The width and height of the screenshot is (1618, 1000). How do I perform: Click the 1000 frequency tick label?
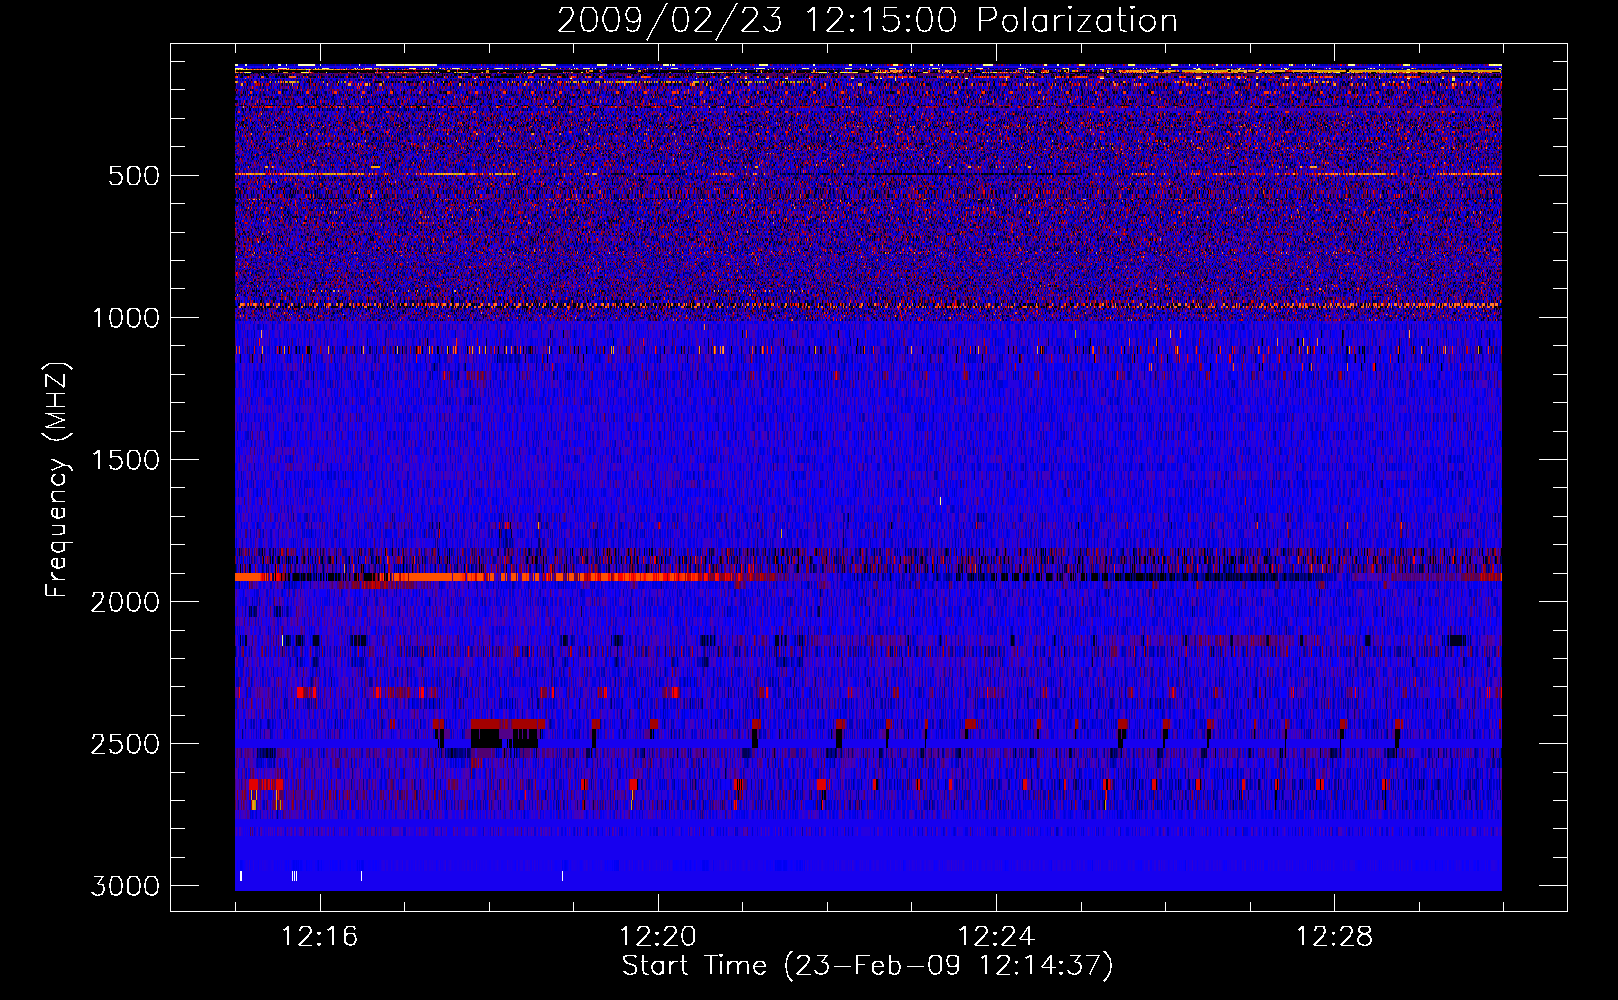pyautogui.click(x=125, y=318)
